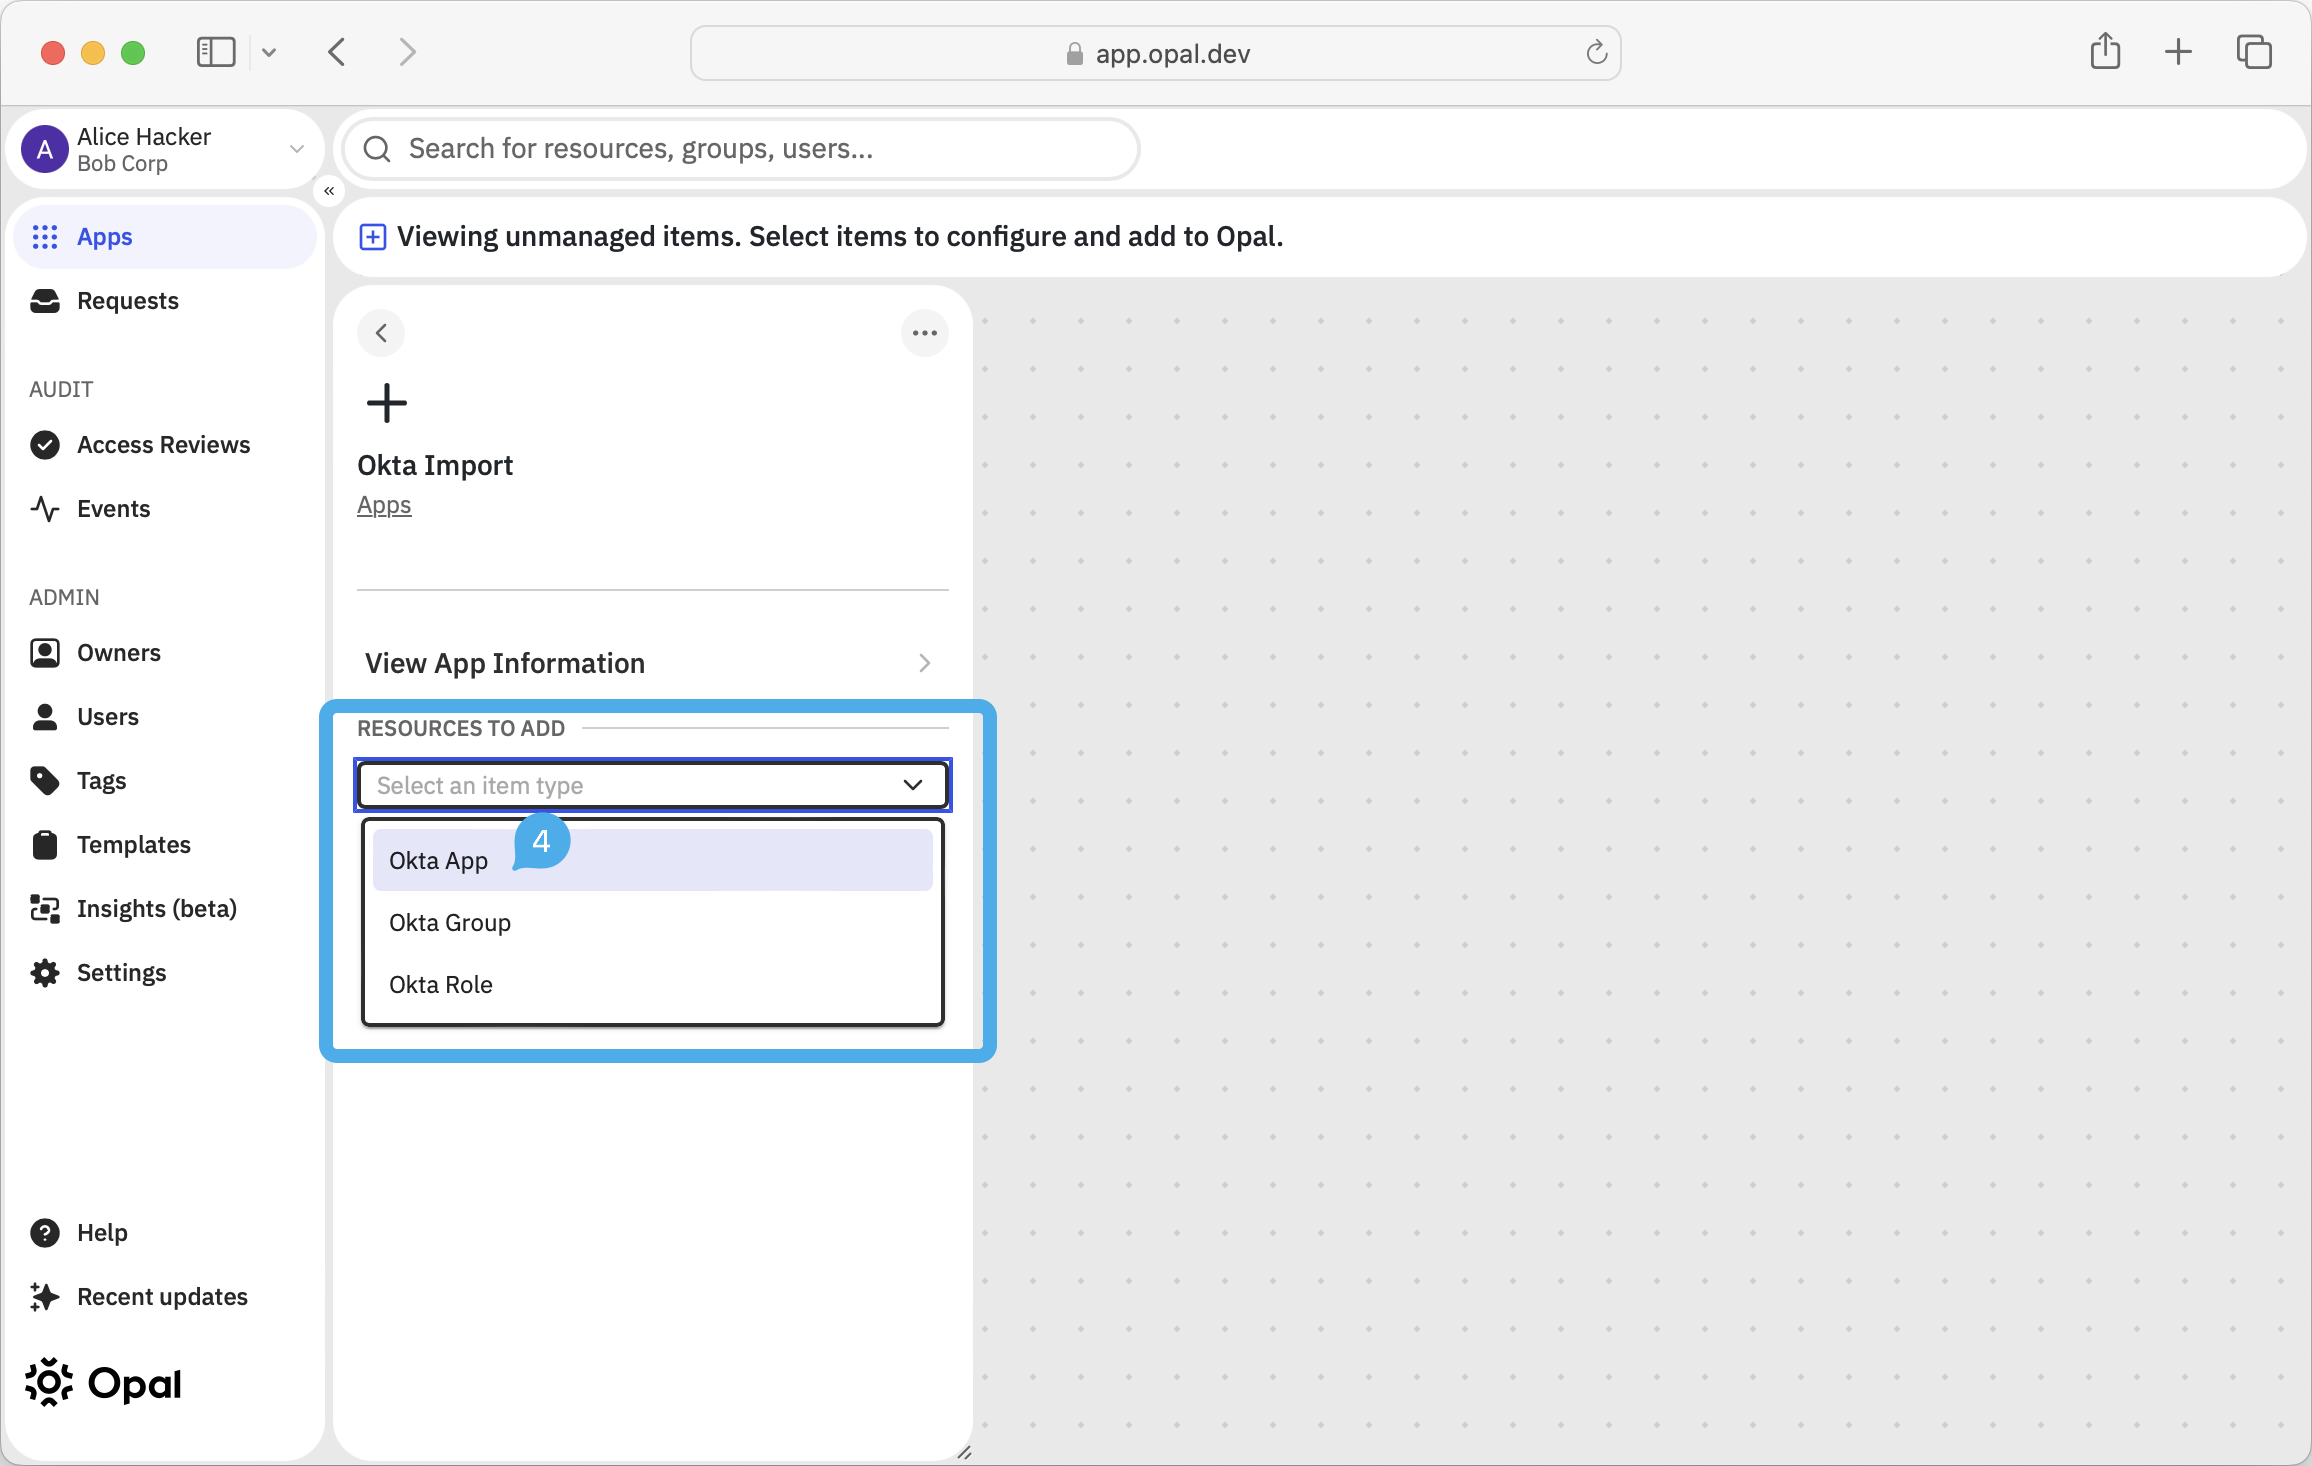Click the item type dropdown arrow

click(913, 786)
